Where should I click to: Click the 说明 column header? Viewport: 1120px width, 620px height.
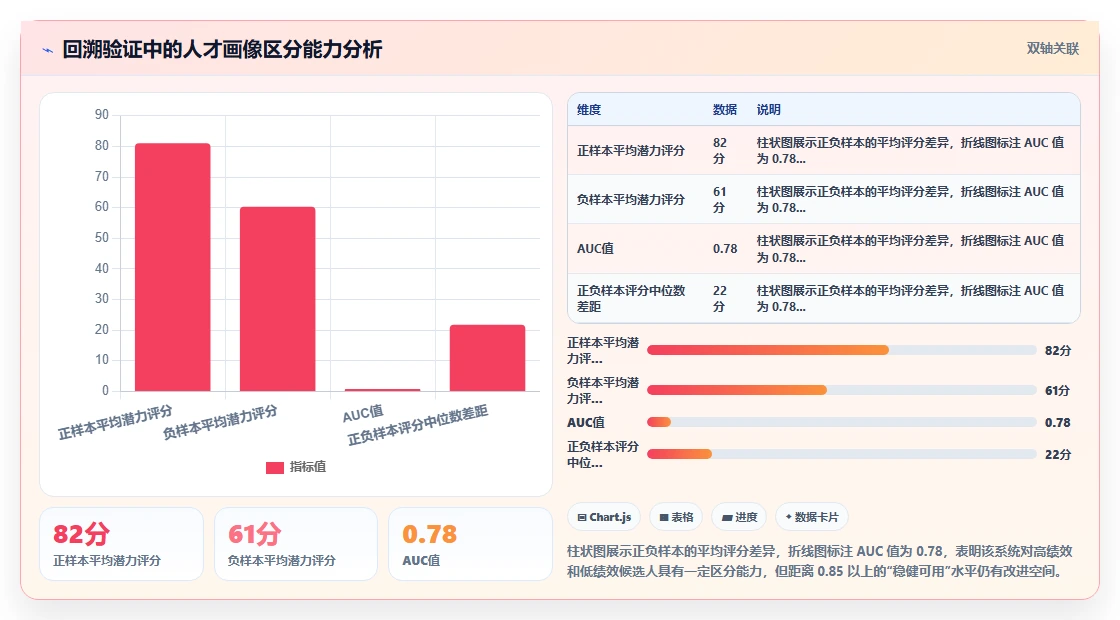[769, 109]
